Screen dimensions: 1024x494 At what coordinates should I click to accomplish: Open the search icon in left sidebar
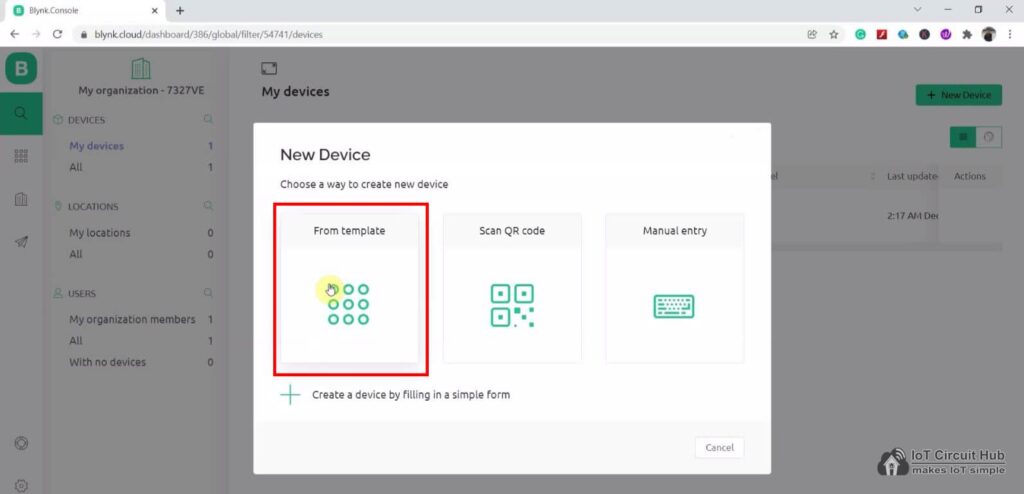pos(21,113)
